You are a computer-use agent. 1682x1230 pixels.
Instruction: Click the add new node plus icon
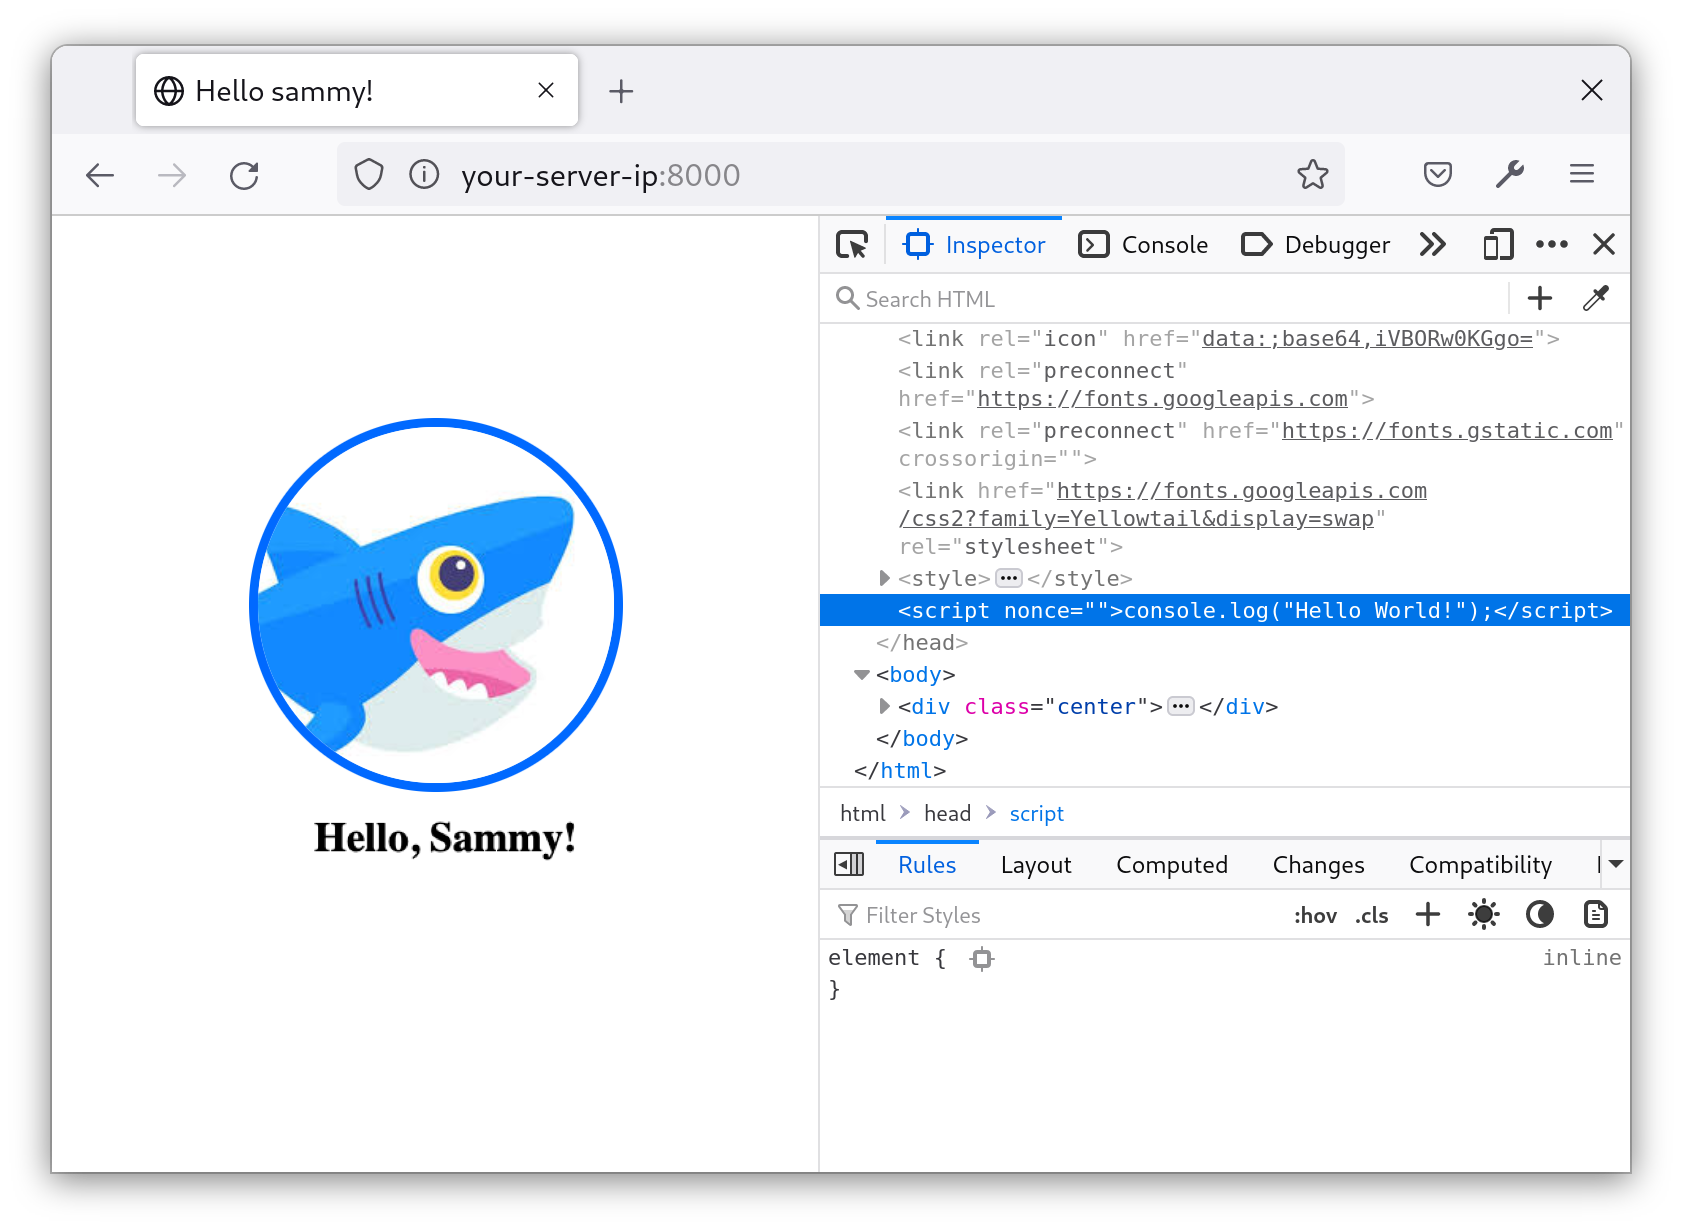[x=1540, y=298]
